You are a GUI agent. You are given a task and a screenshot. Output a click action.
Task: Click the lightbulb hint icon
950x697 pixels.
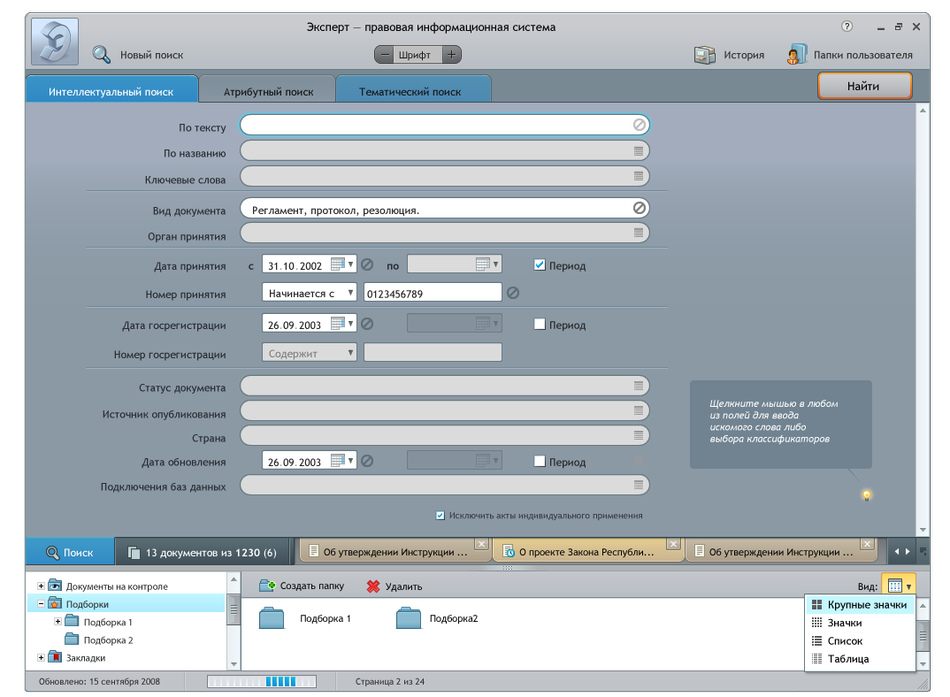(x=867, y=495)
